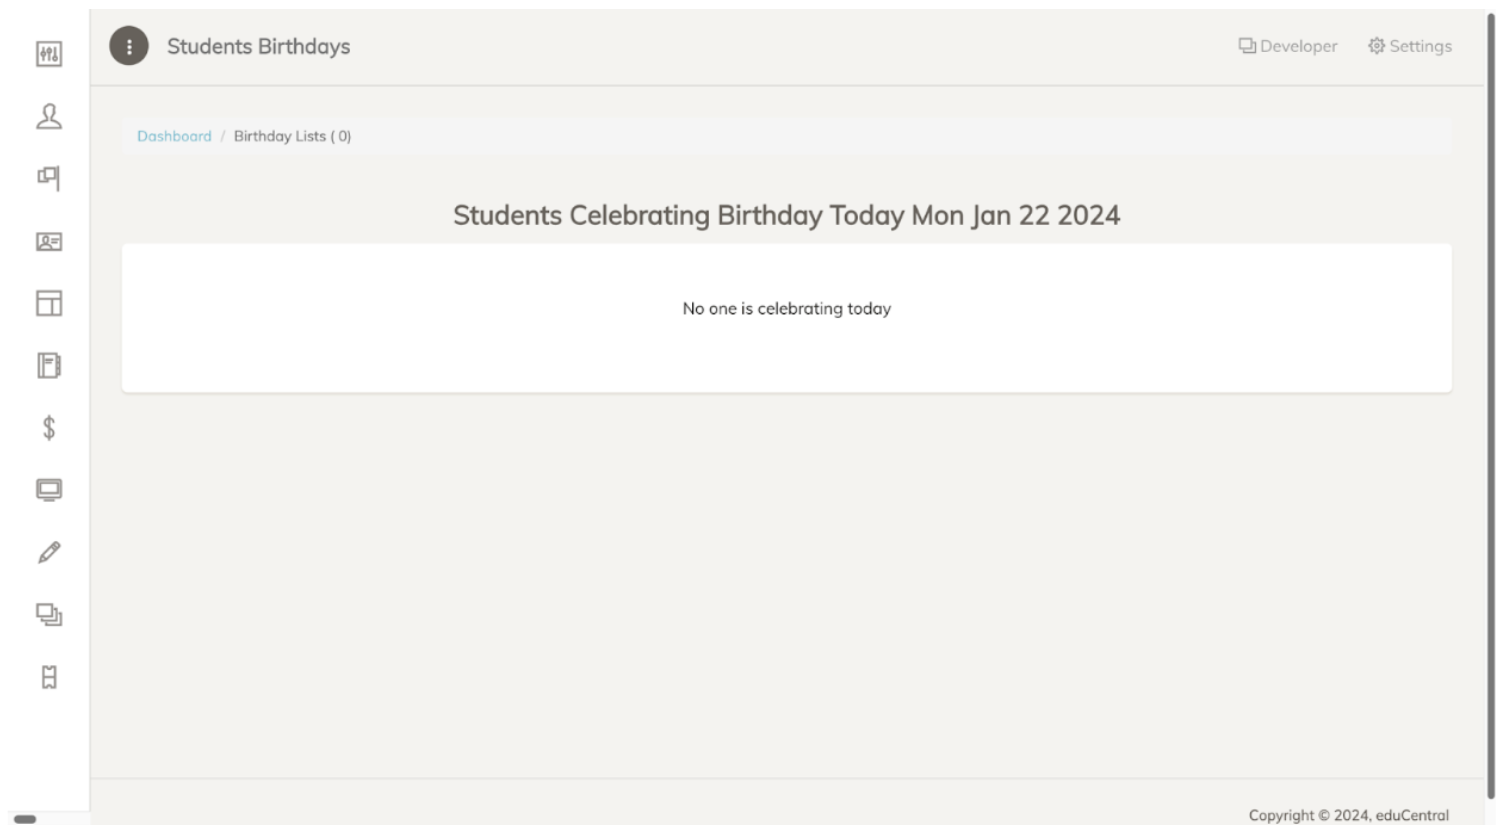The image size is (1507, 831).
Task: Click the vertical page scrollbar
Action: 1490,400
